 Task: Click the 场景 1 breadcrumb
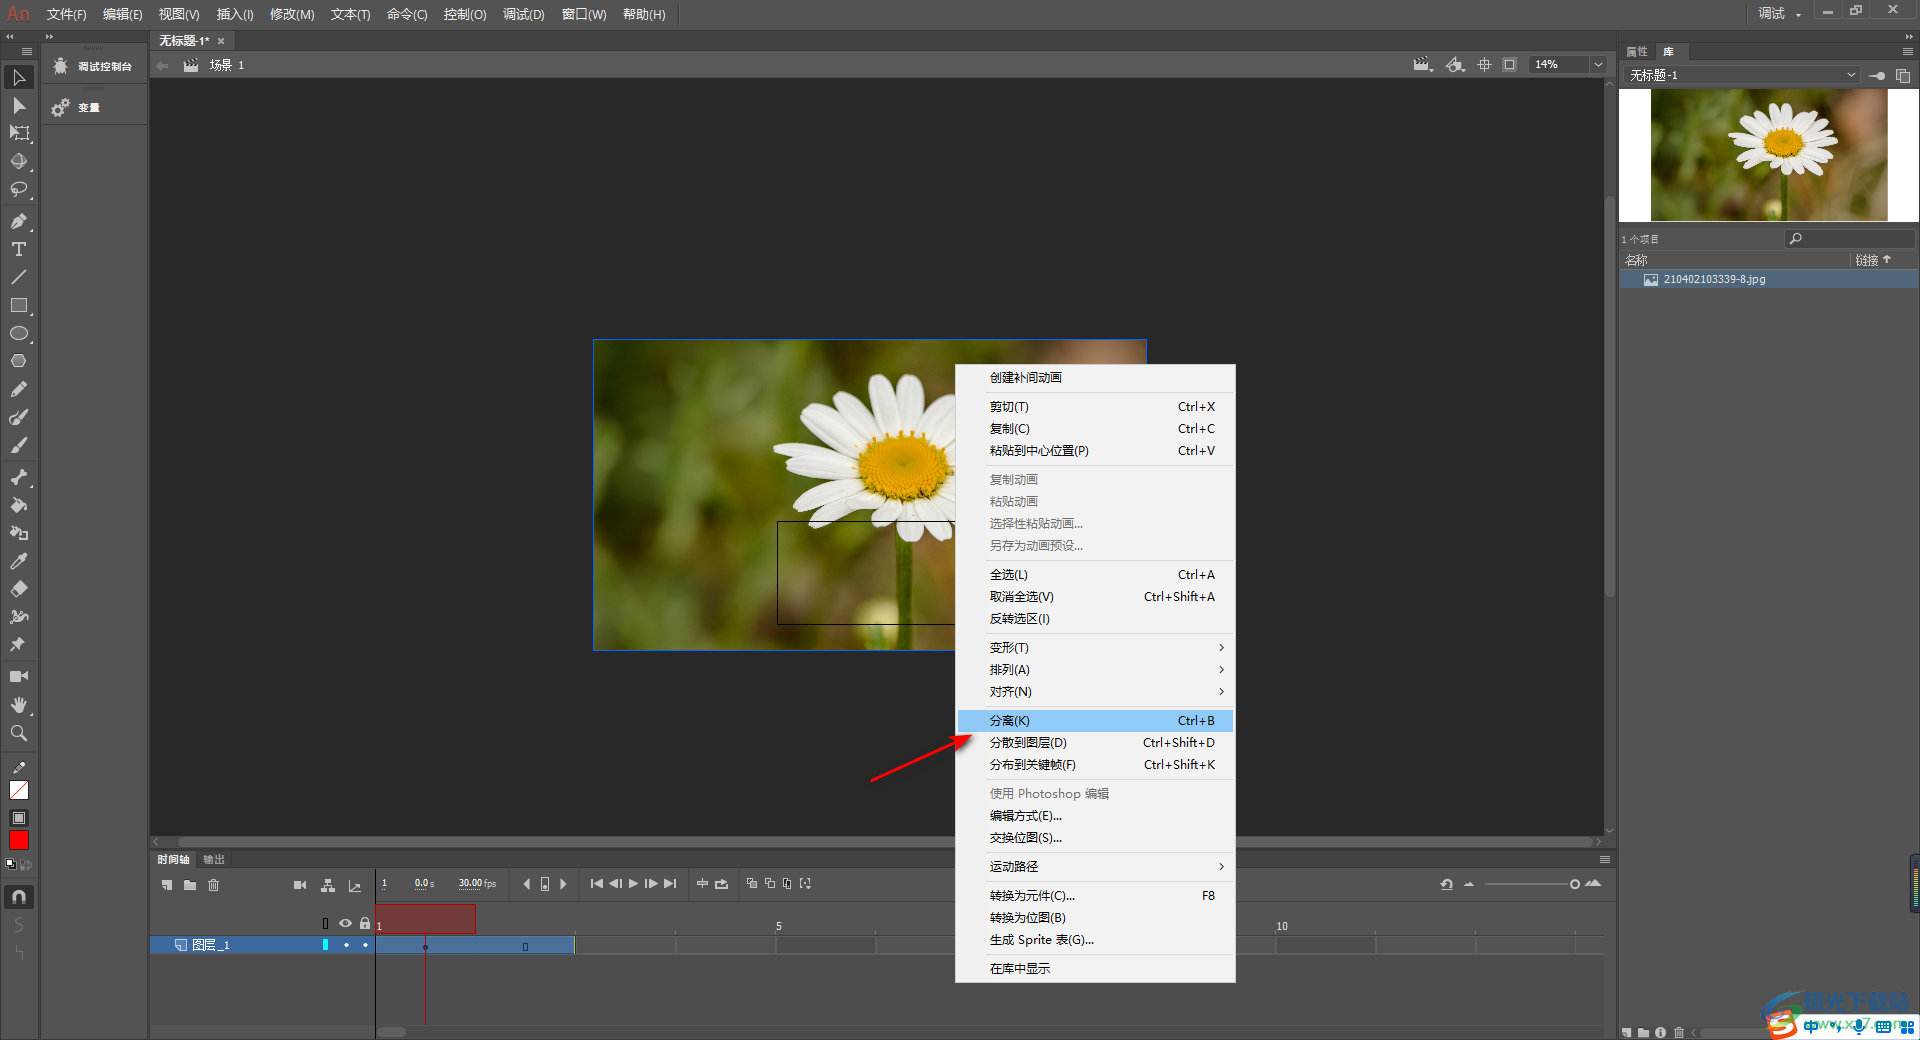pyautogui.click(x=227, y=65)
